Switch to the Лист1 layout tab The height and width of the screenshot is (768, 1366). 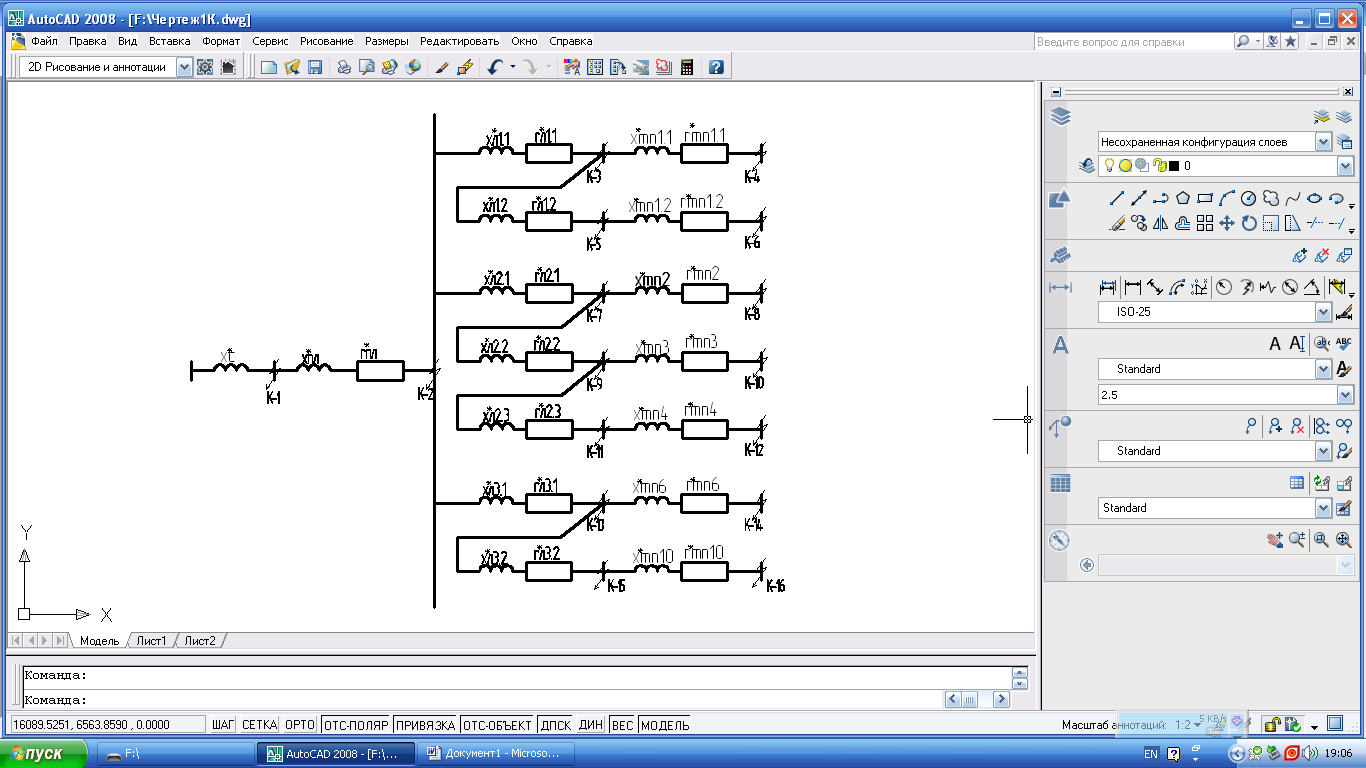tap(151, 641)
